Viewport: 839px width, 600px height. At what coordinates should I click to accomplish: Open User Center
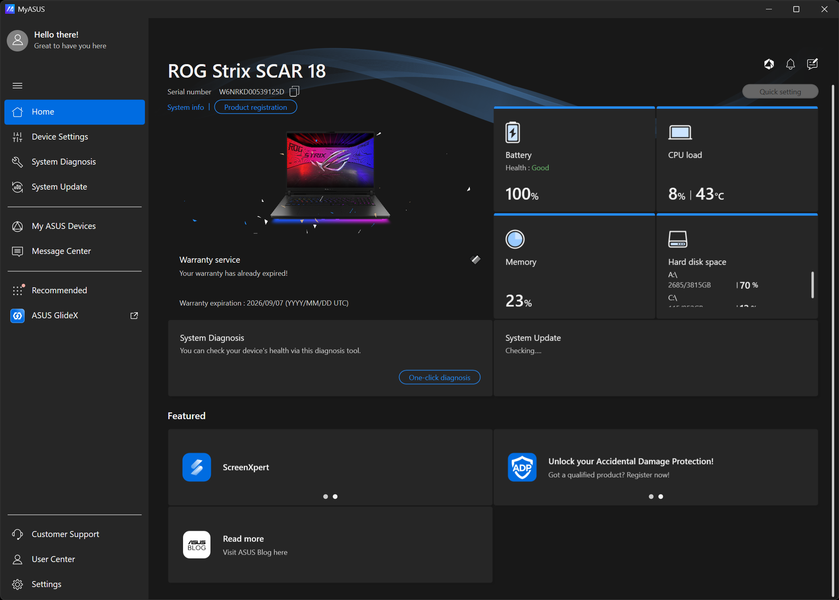[x=74, y=559]
